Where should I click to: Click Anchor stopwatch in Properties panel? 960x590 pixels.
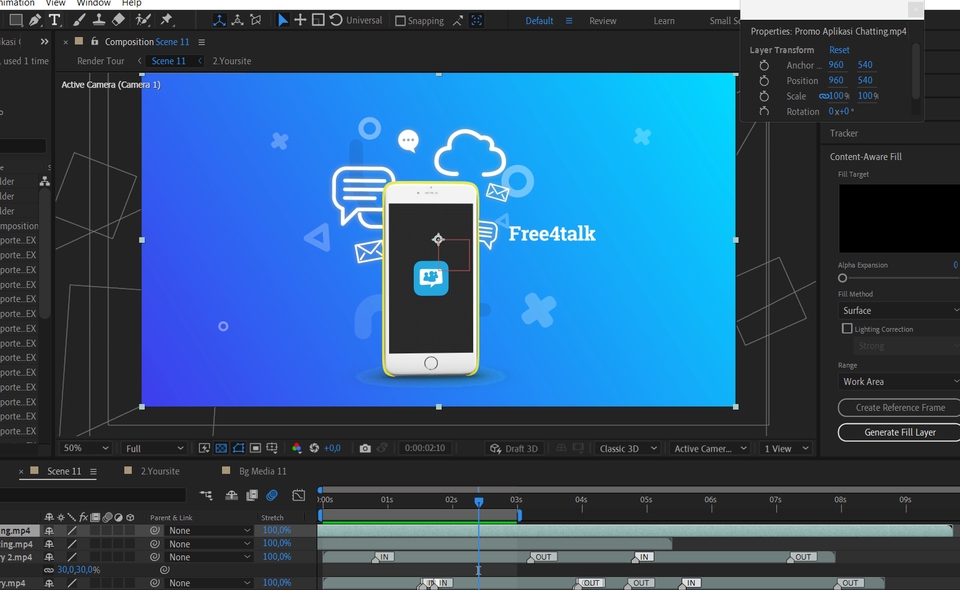[x=764, y=65]
